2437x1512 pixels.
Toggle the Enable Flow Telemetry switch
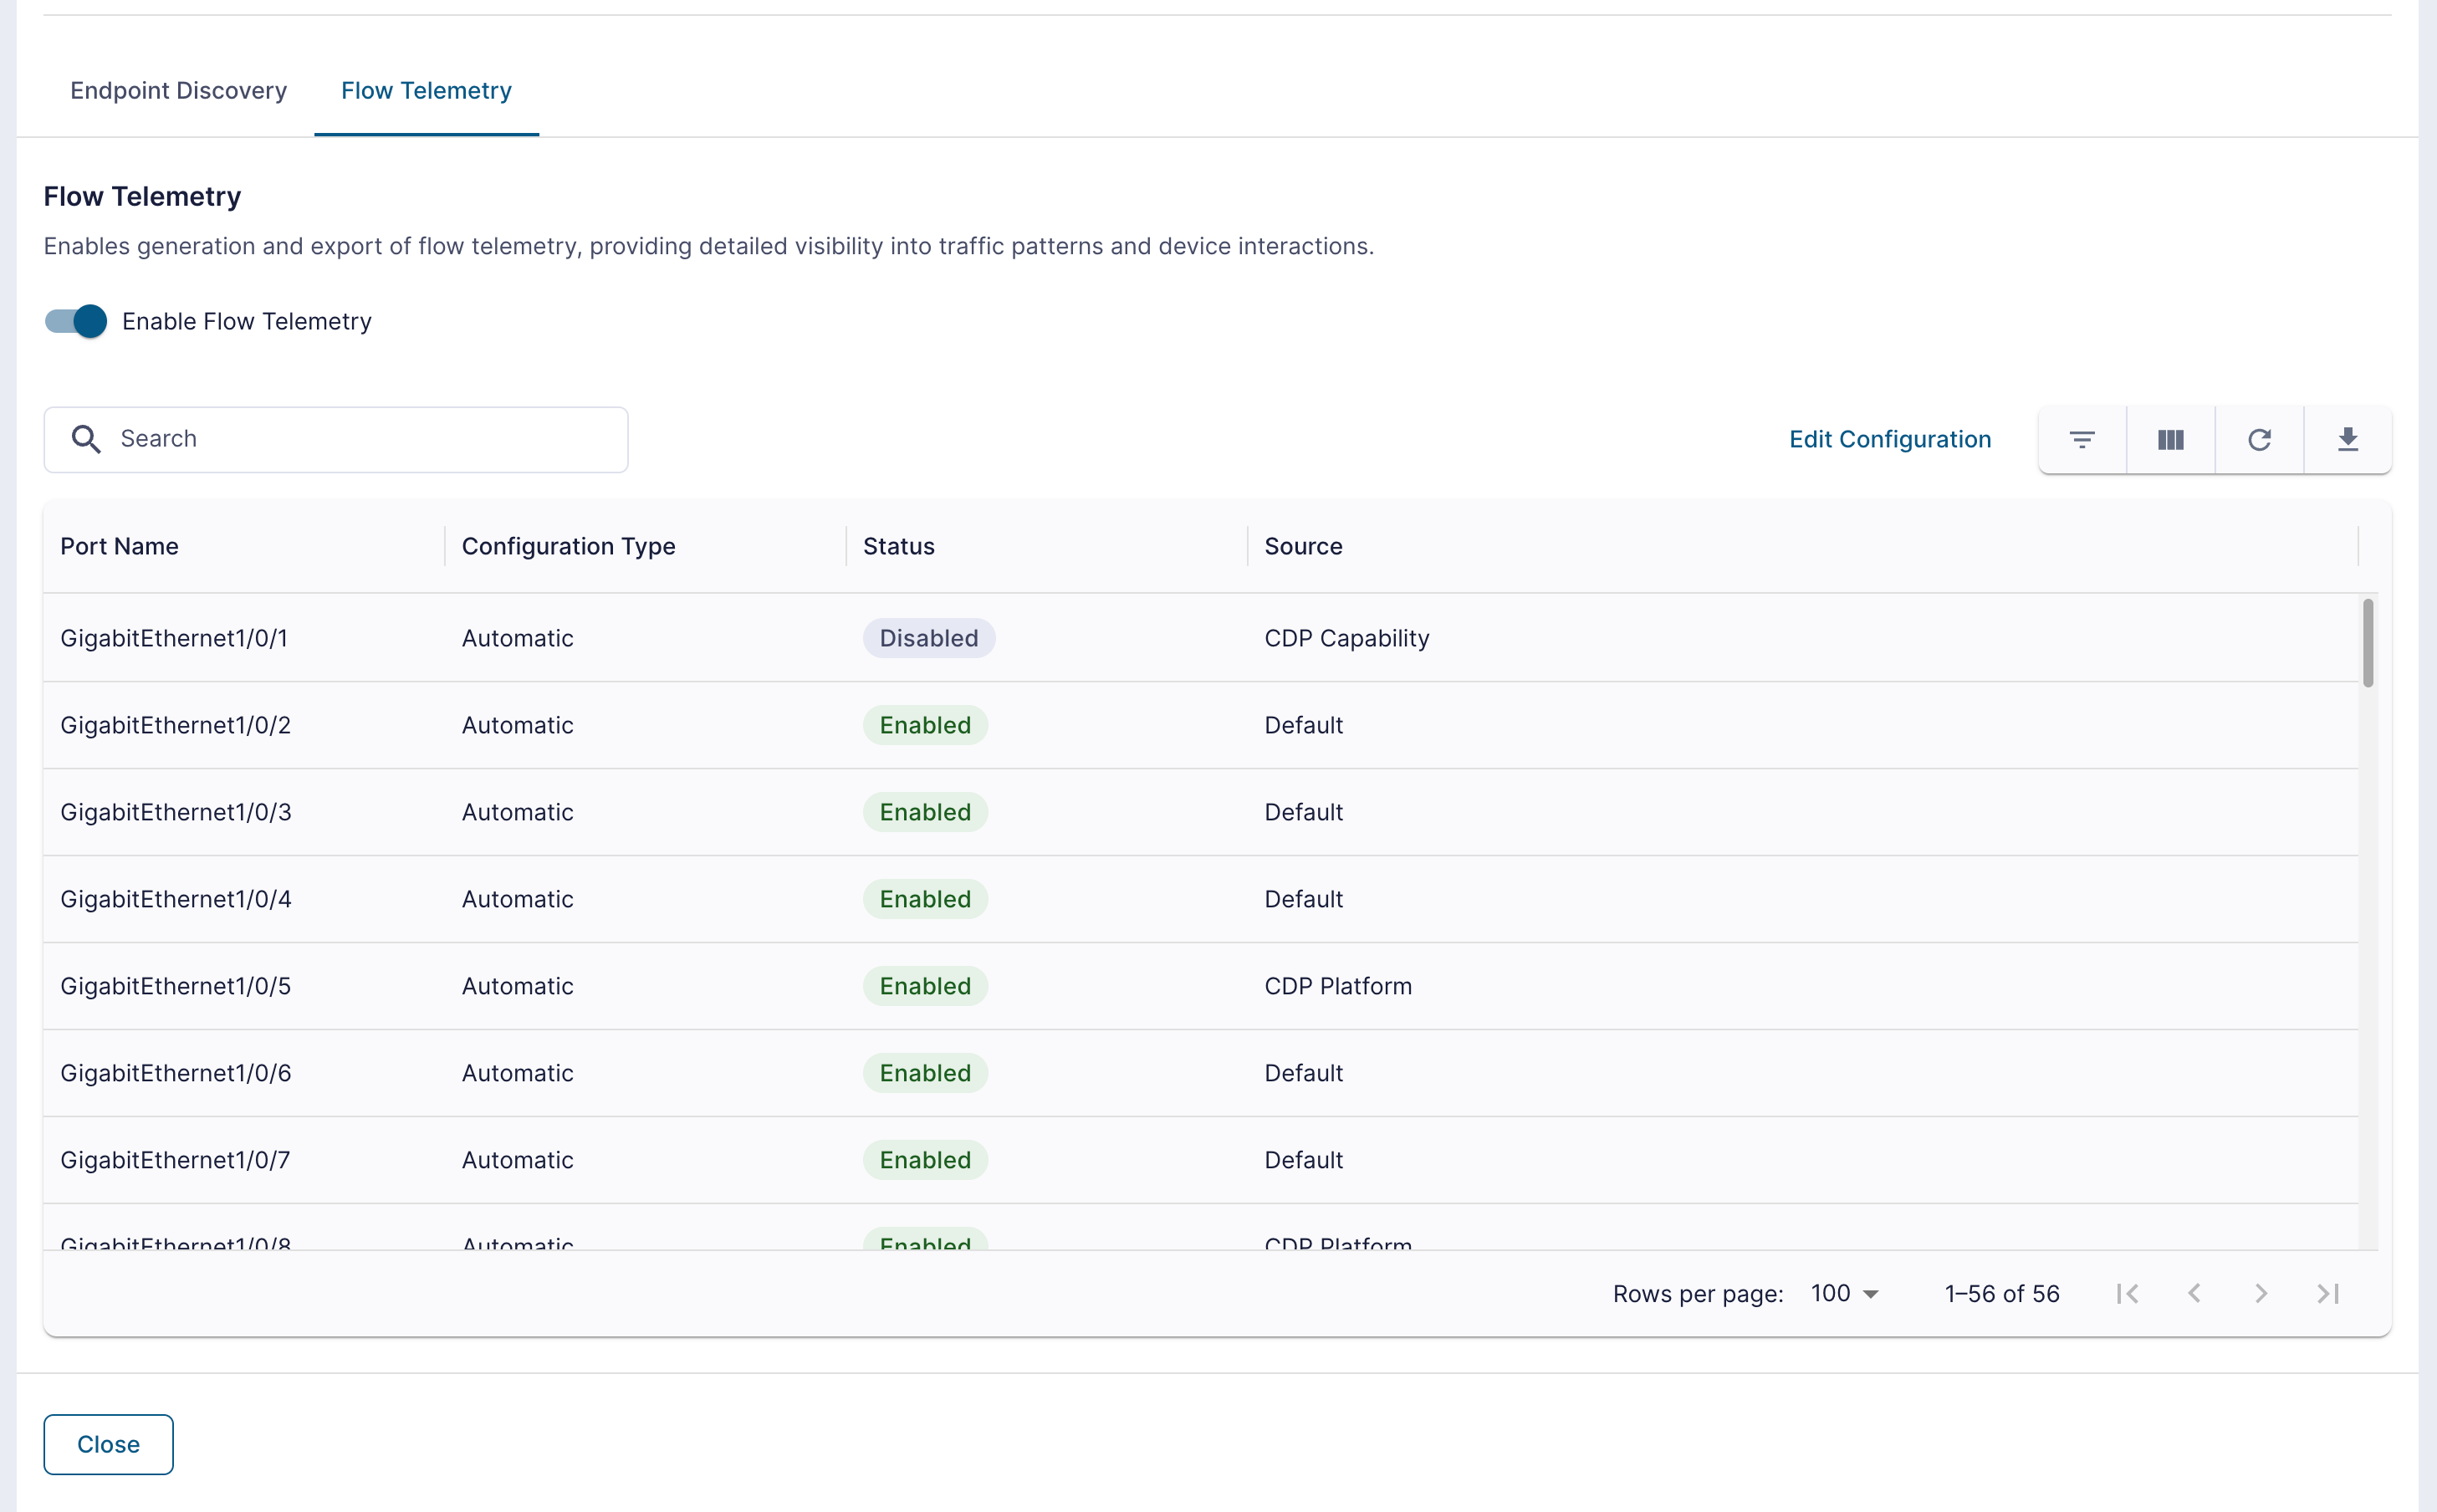click(x=76, y=321)
